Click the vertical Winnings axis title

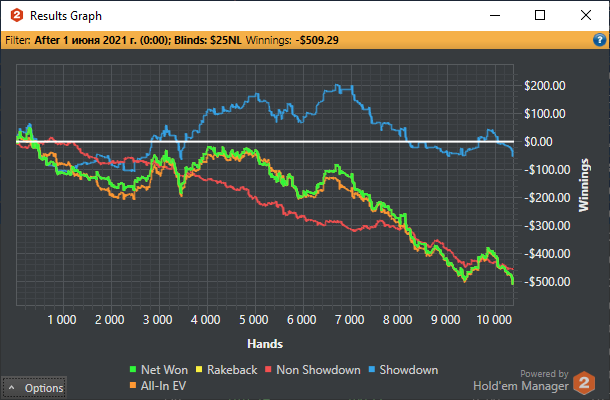click(584, 185)
